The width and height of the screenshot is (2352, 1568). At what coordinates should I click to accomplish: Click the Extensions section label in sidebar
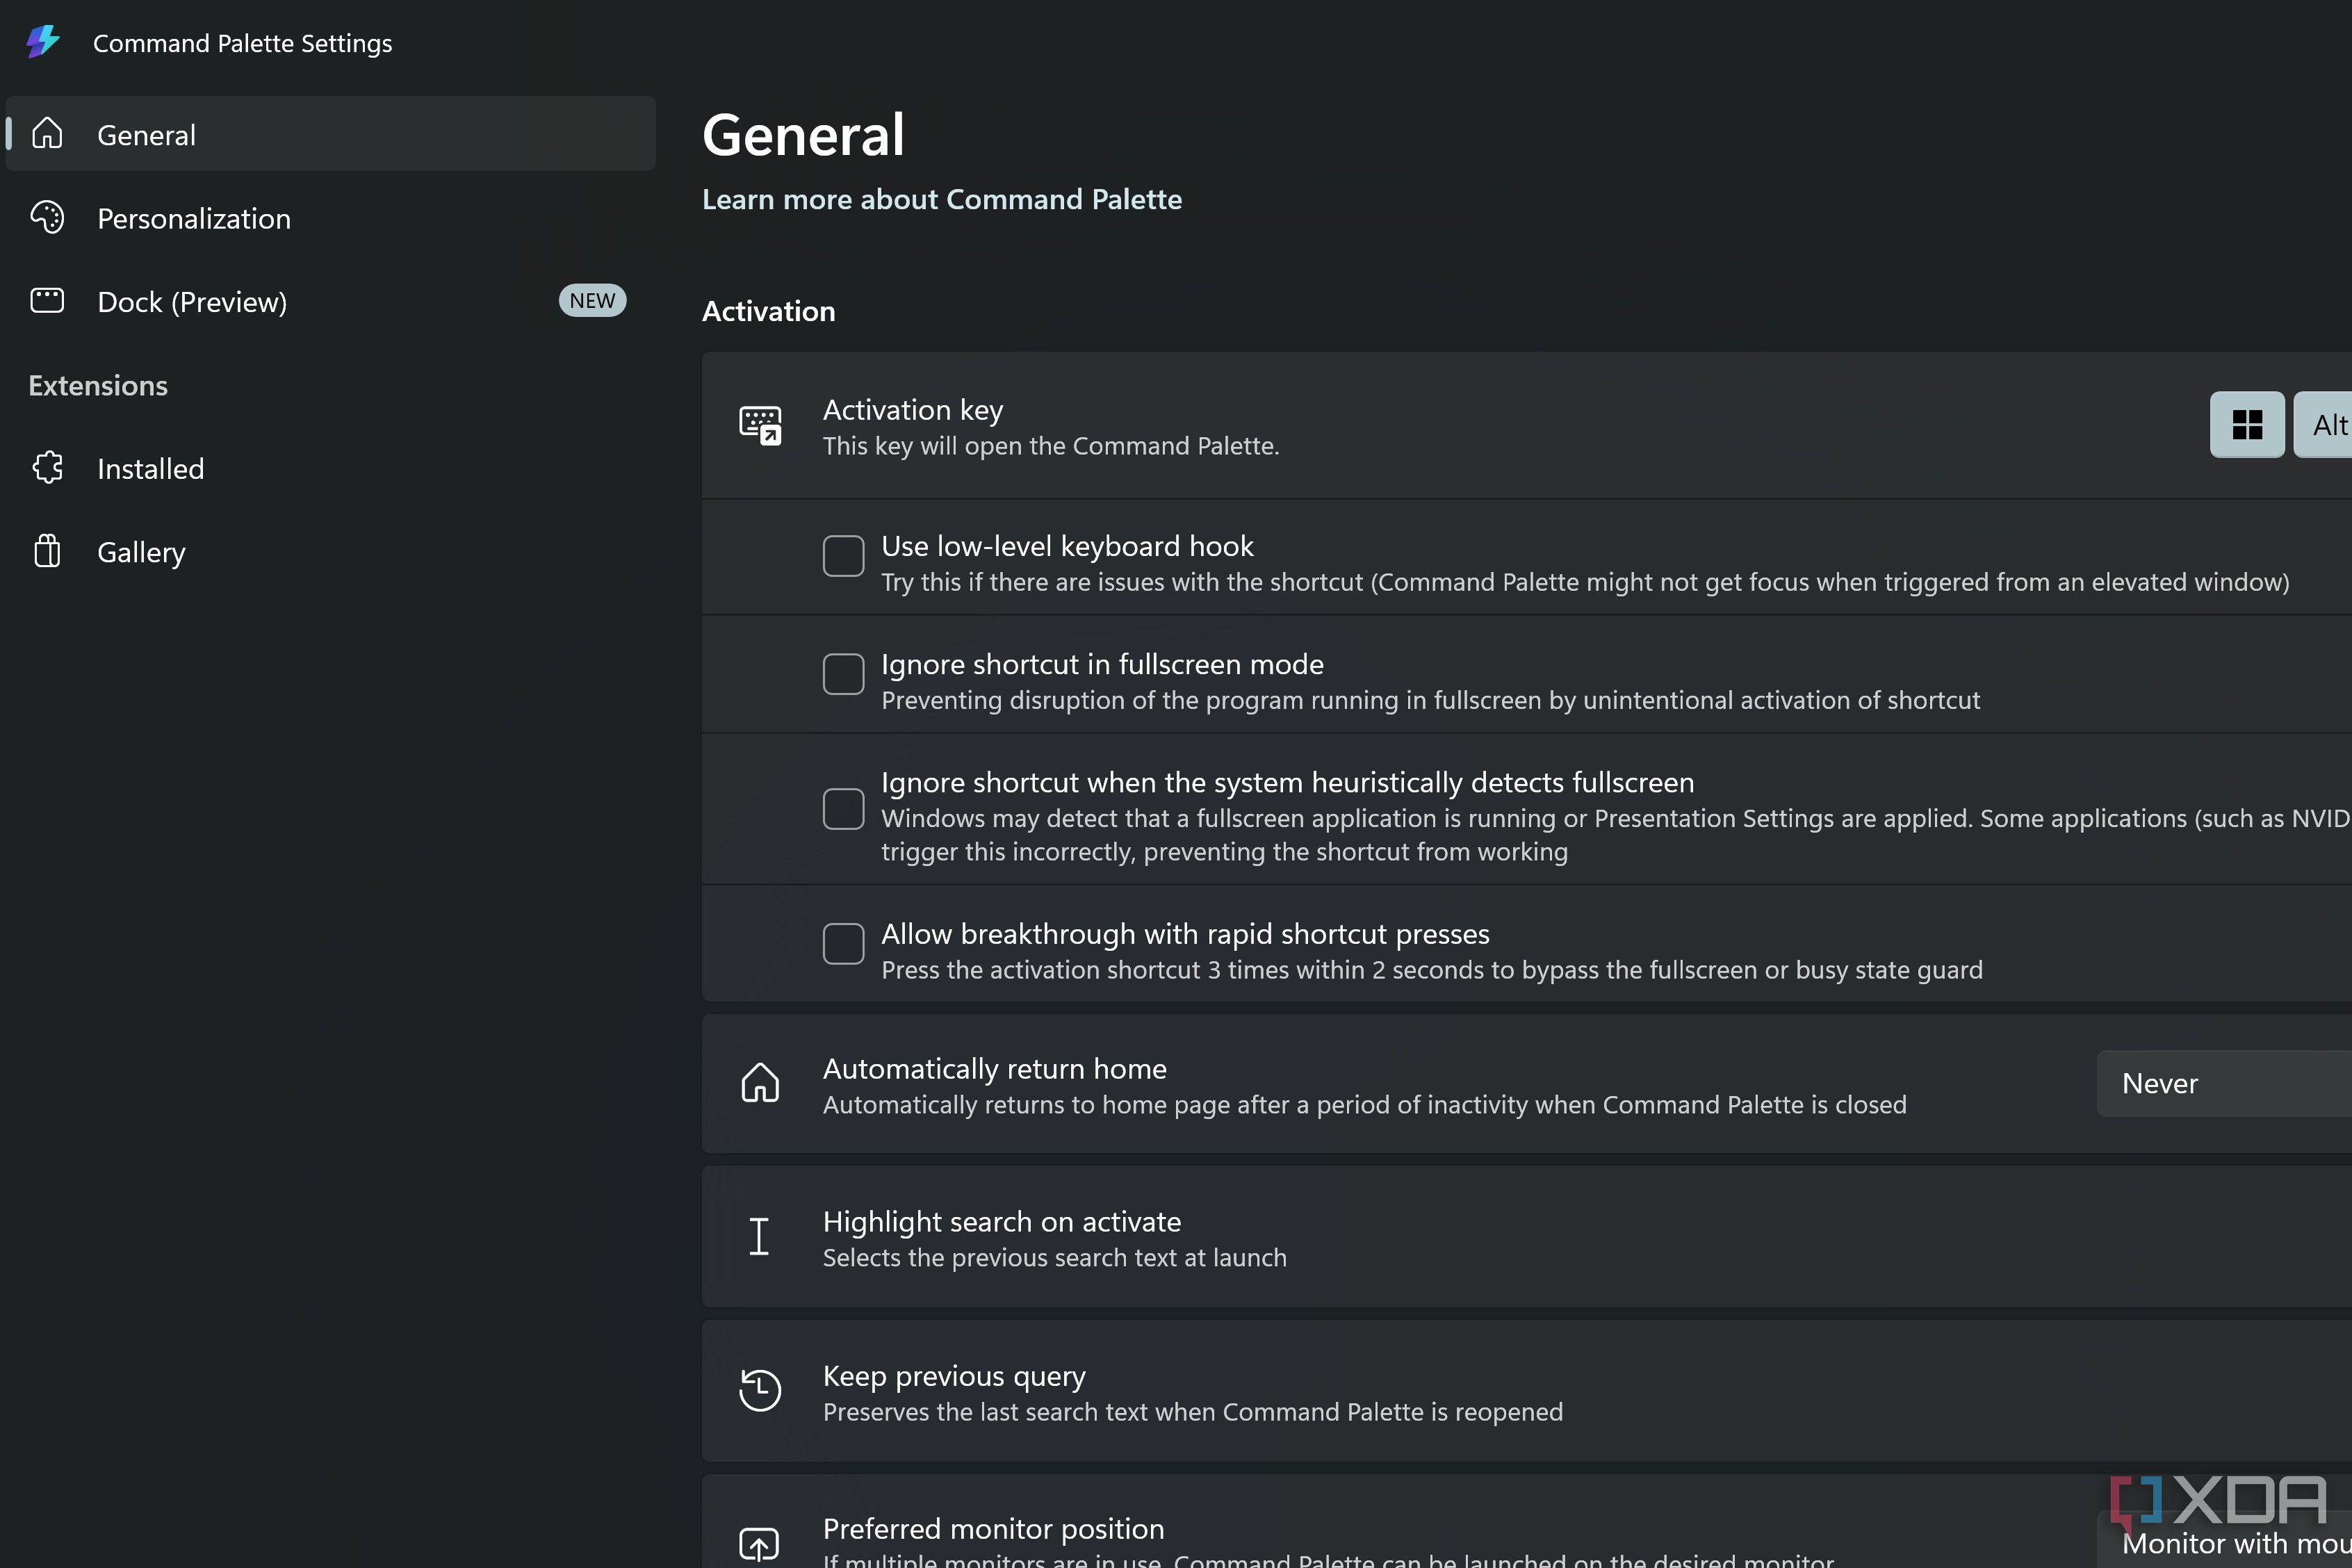coord(98,385)
